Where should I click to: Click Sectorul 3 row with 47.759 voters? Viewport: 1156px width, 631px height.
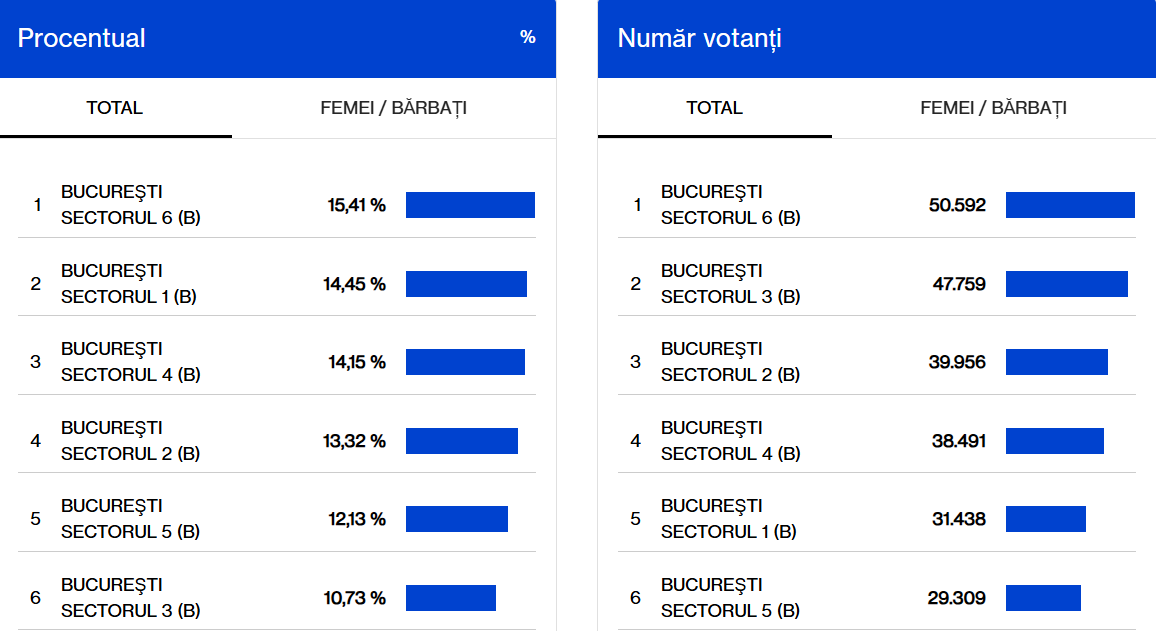point(731,284)
